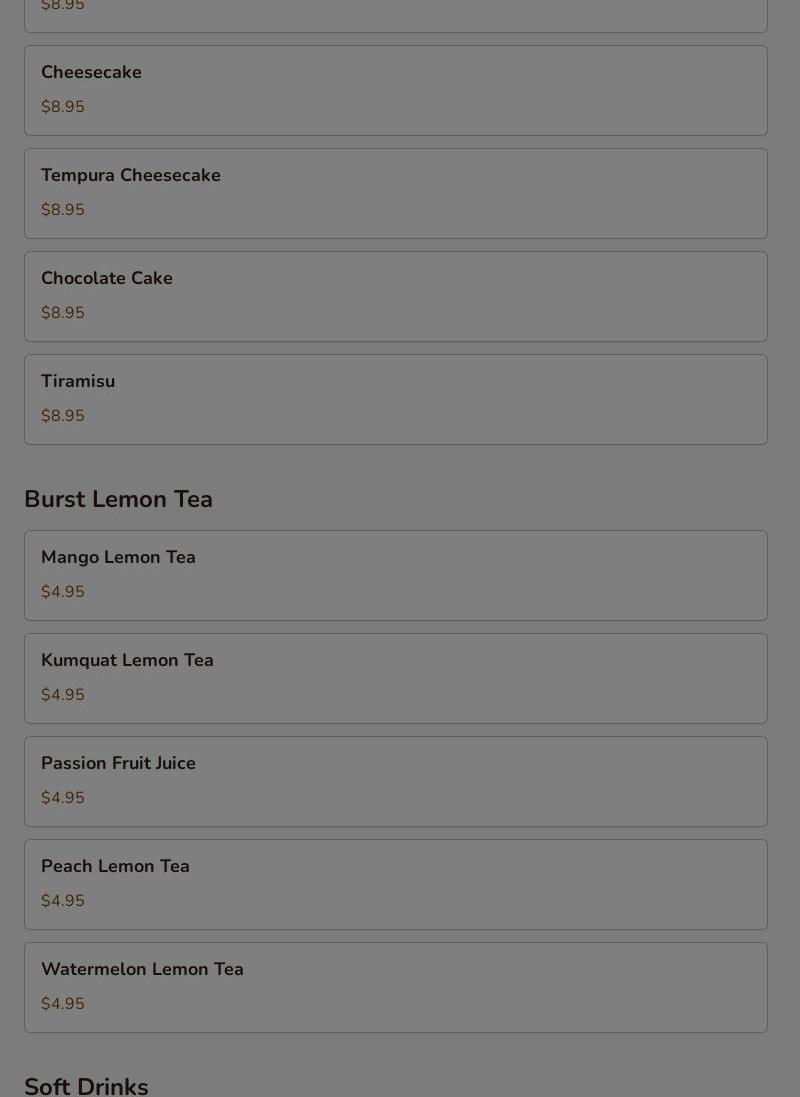Pick the Peach Lemon Tea card
The height and width of the screenshot is (1097, 800).
coord(395,884)
